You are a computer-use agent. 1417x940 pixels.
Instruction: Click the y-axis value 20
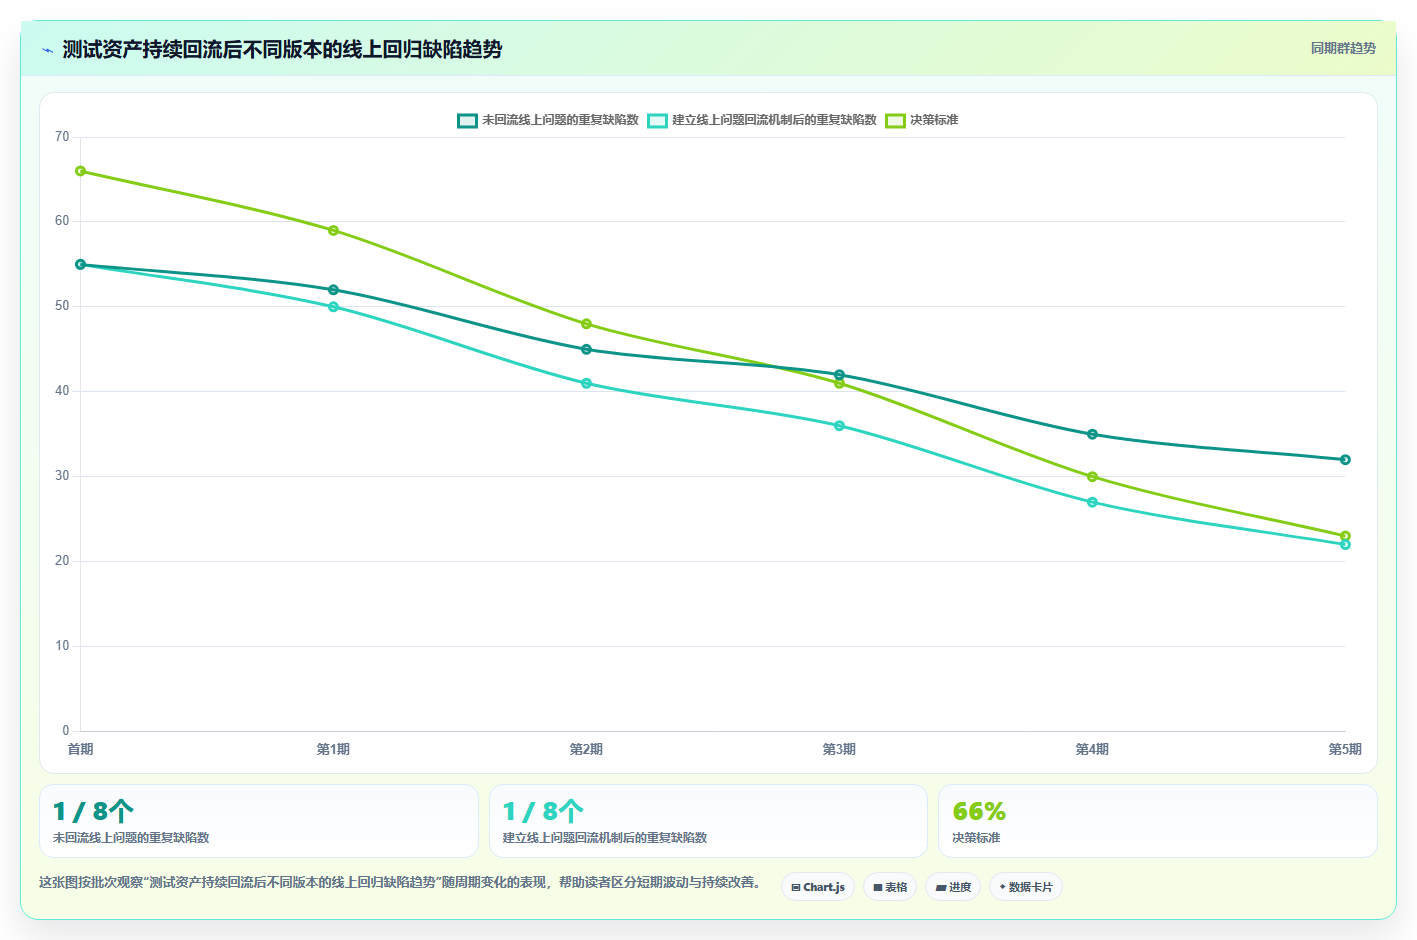point(62,561)
